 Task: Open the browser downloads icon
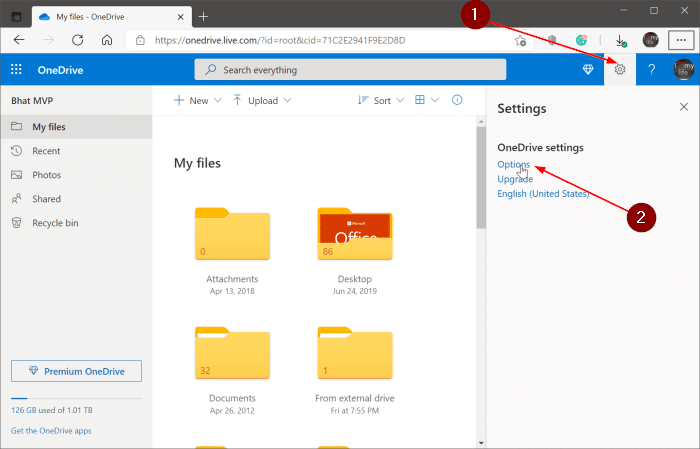click(x=621, y=41)
